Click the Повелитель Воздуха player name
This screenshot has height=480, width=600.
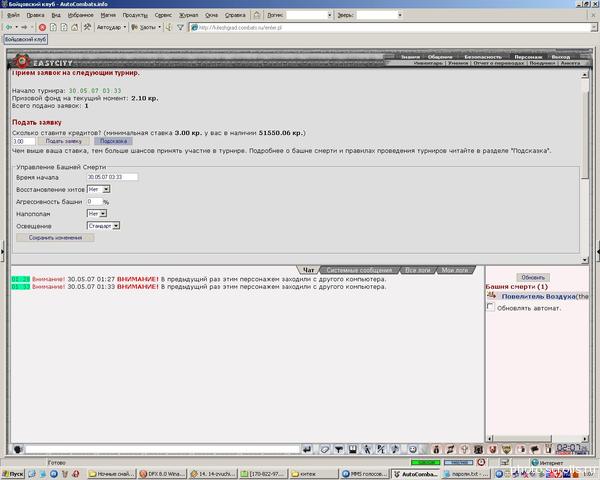click(x=538, y=296)
